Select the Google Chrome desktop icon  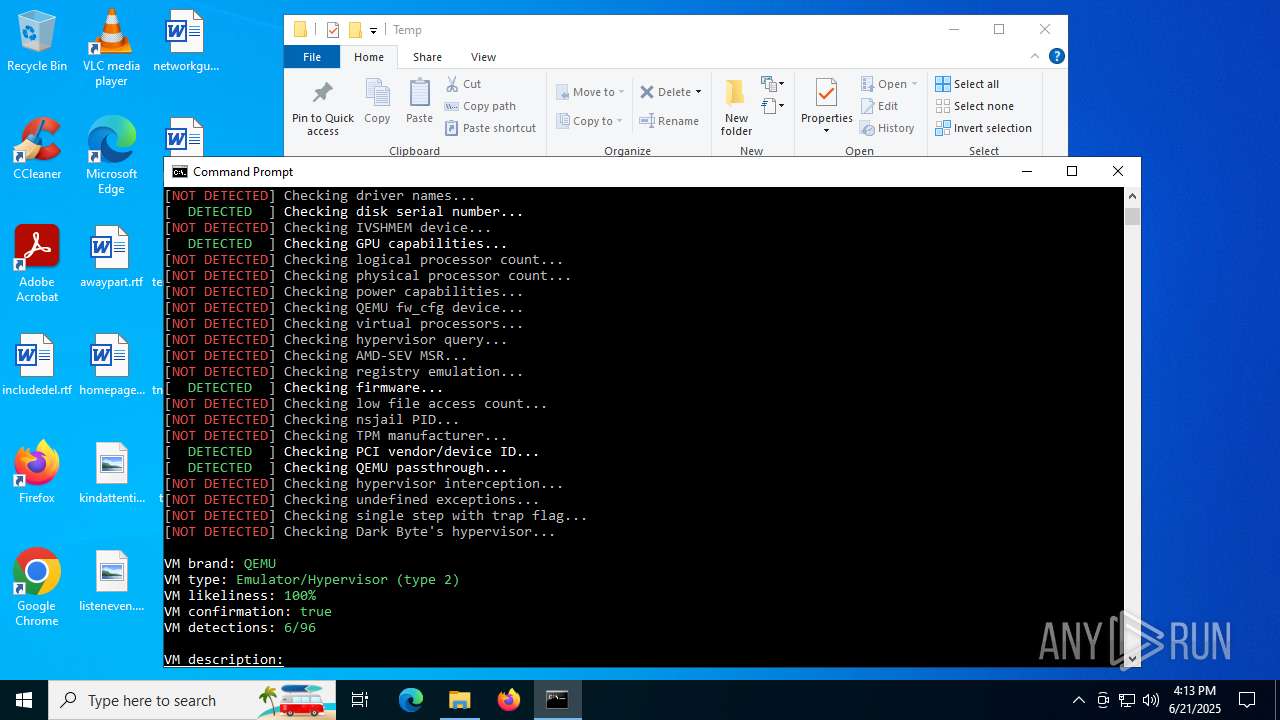tap(37, 588)
